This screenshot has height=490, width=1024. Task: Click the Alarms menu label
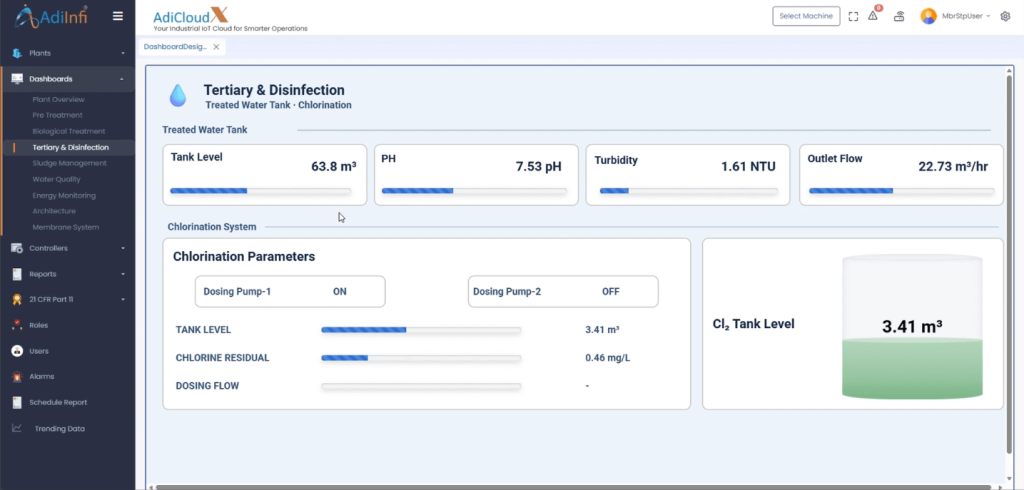(x=42, y=377)
